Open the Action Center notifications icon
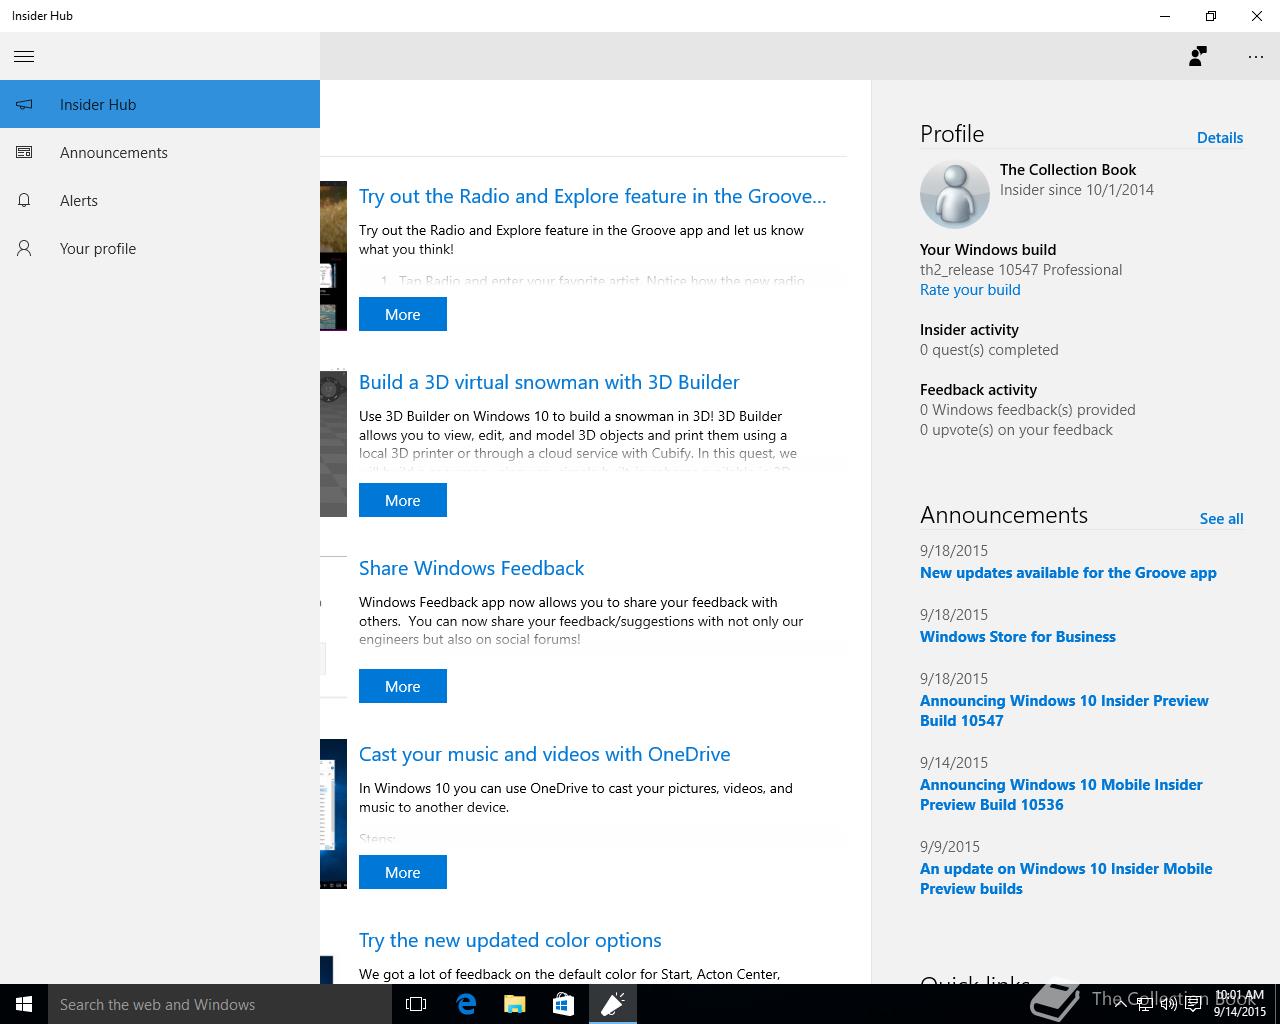This screenshot has height=1024, width=1280. pyautogui.click(x=1194, y=1004)
